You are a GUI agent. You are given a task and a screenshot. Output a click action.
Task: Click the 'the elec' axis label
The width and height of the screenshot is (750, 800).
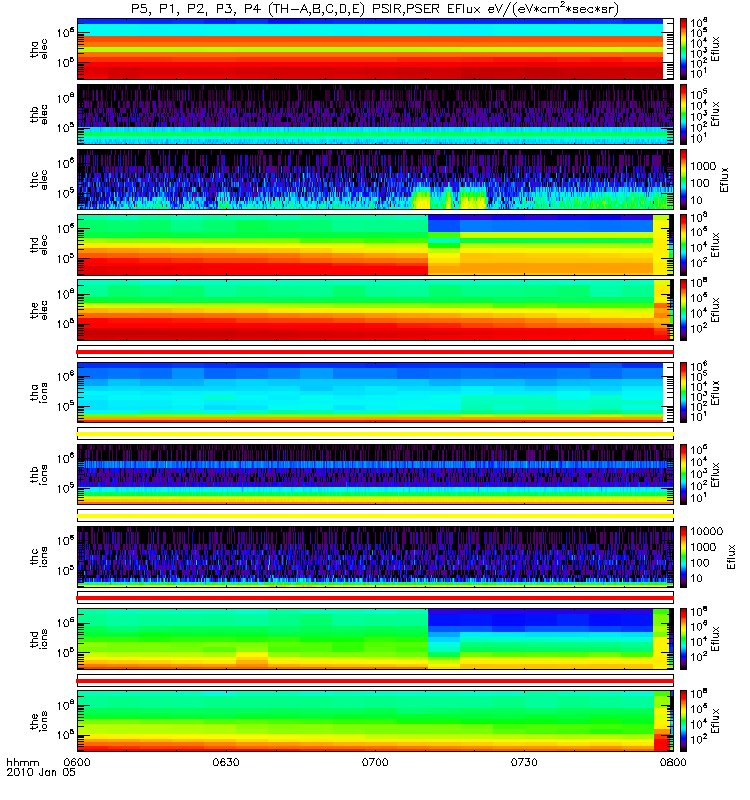39,310
